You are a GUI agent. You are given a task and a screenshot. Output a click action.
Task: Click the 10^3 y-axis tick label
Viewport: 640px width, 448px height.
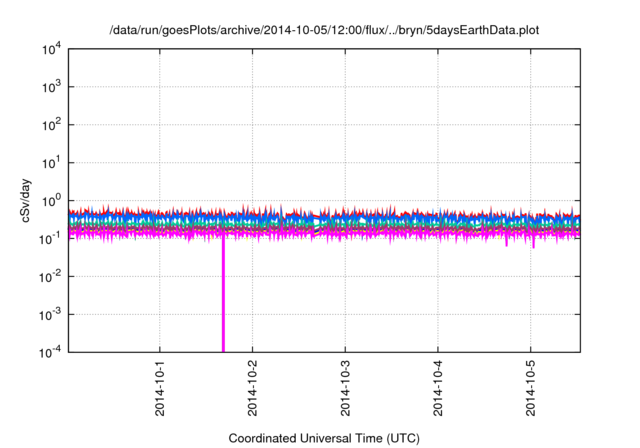click(52, 87)
